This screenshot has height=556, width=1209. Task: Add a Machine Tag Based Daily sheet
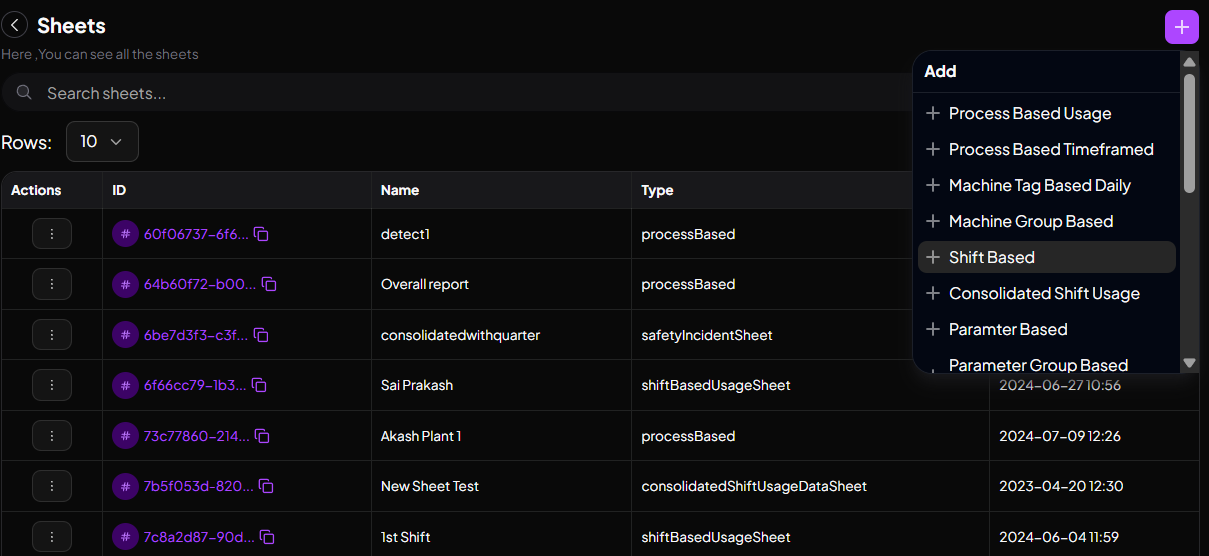tap(1046, 185)
